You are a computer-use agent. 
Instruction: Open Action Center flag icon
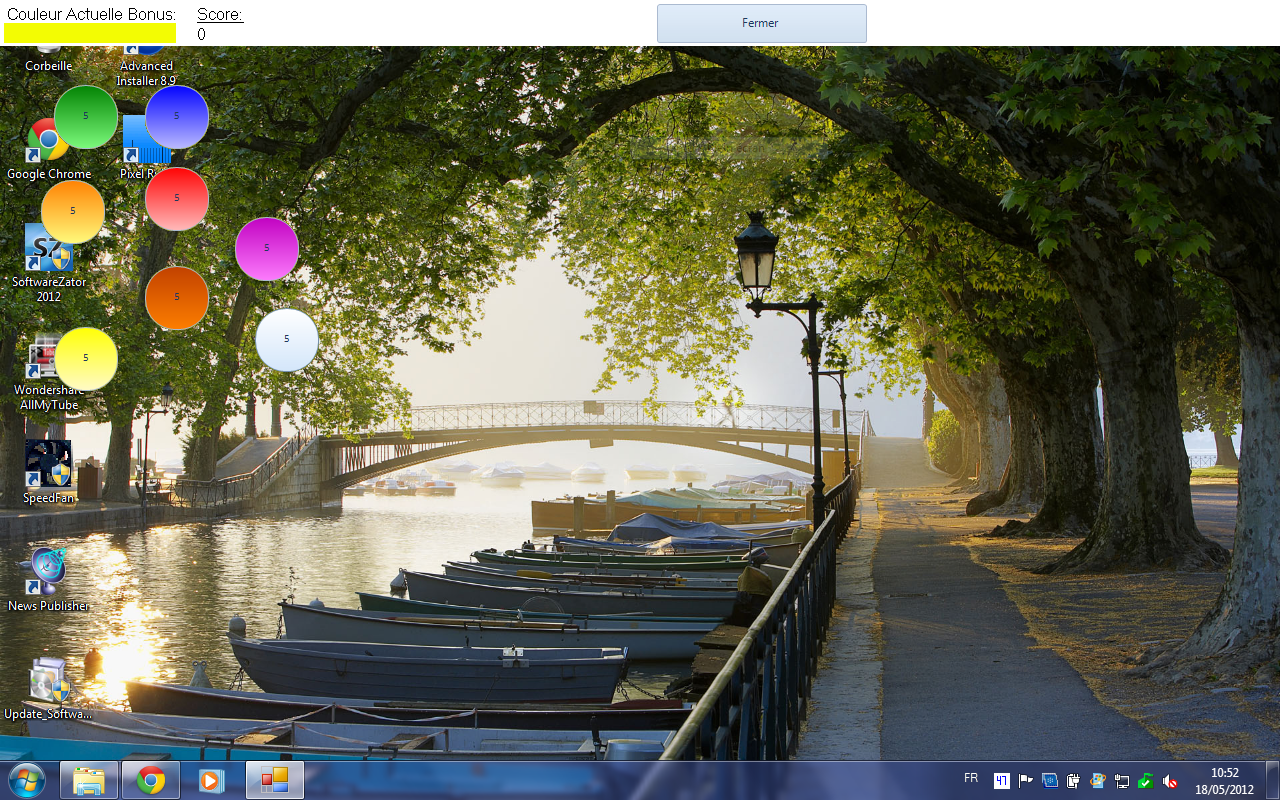(x=1026, y=781)
